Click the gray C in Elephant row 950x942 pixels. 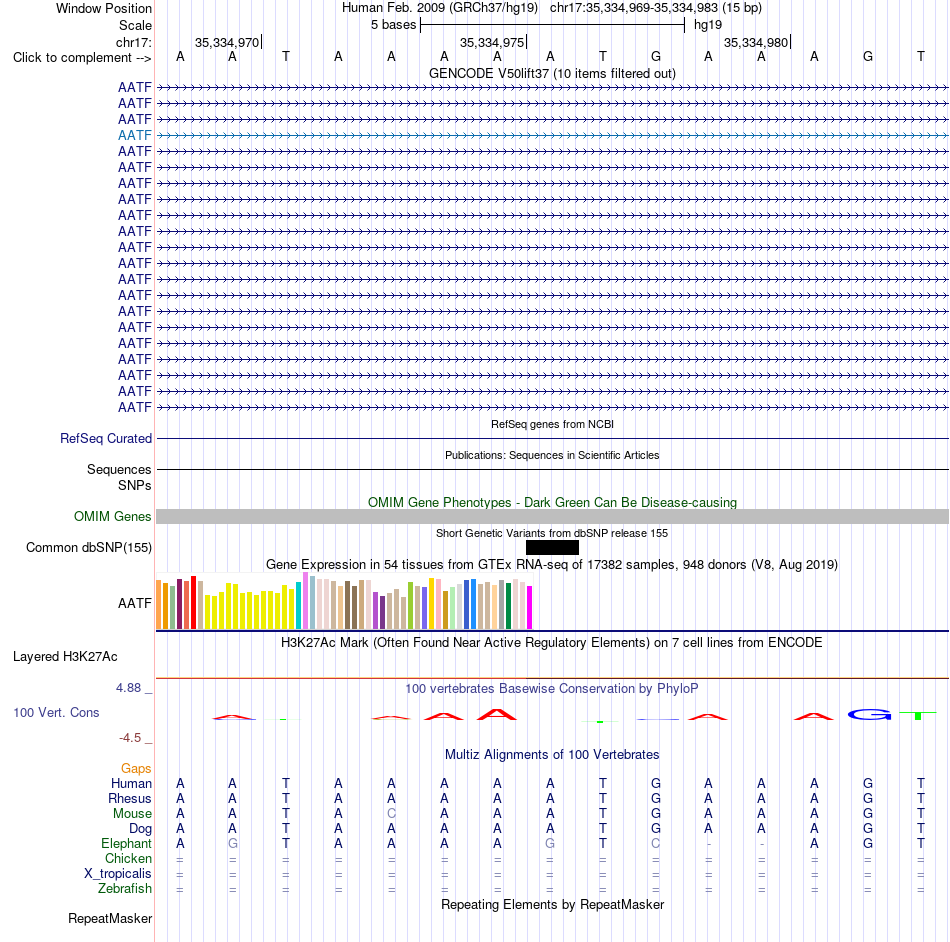tap(656, 843)
